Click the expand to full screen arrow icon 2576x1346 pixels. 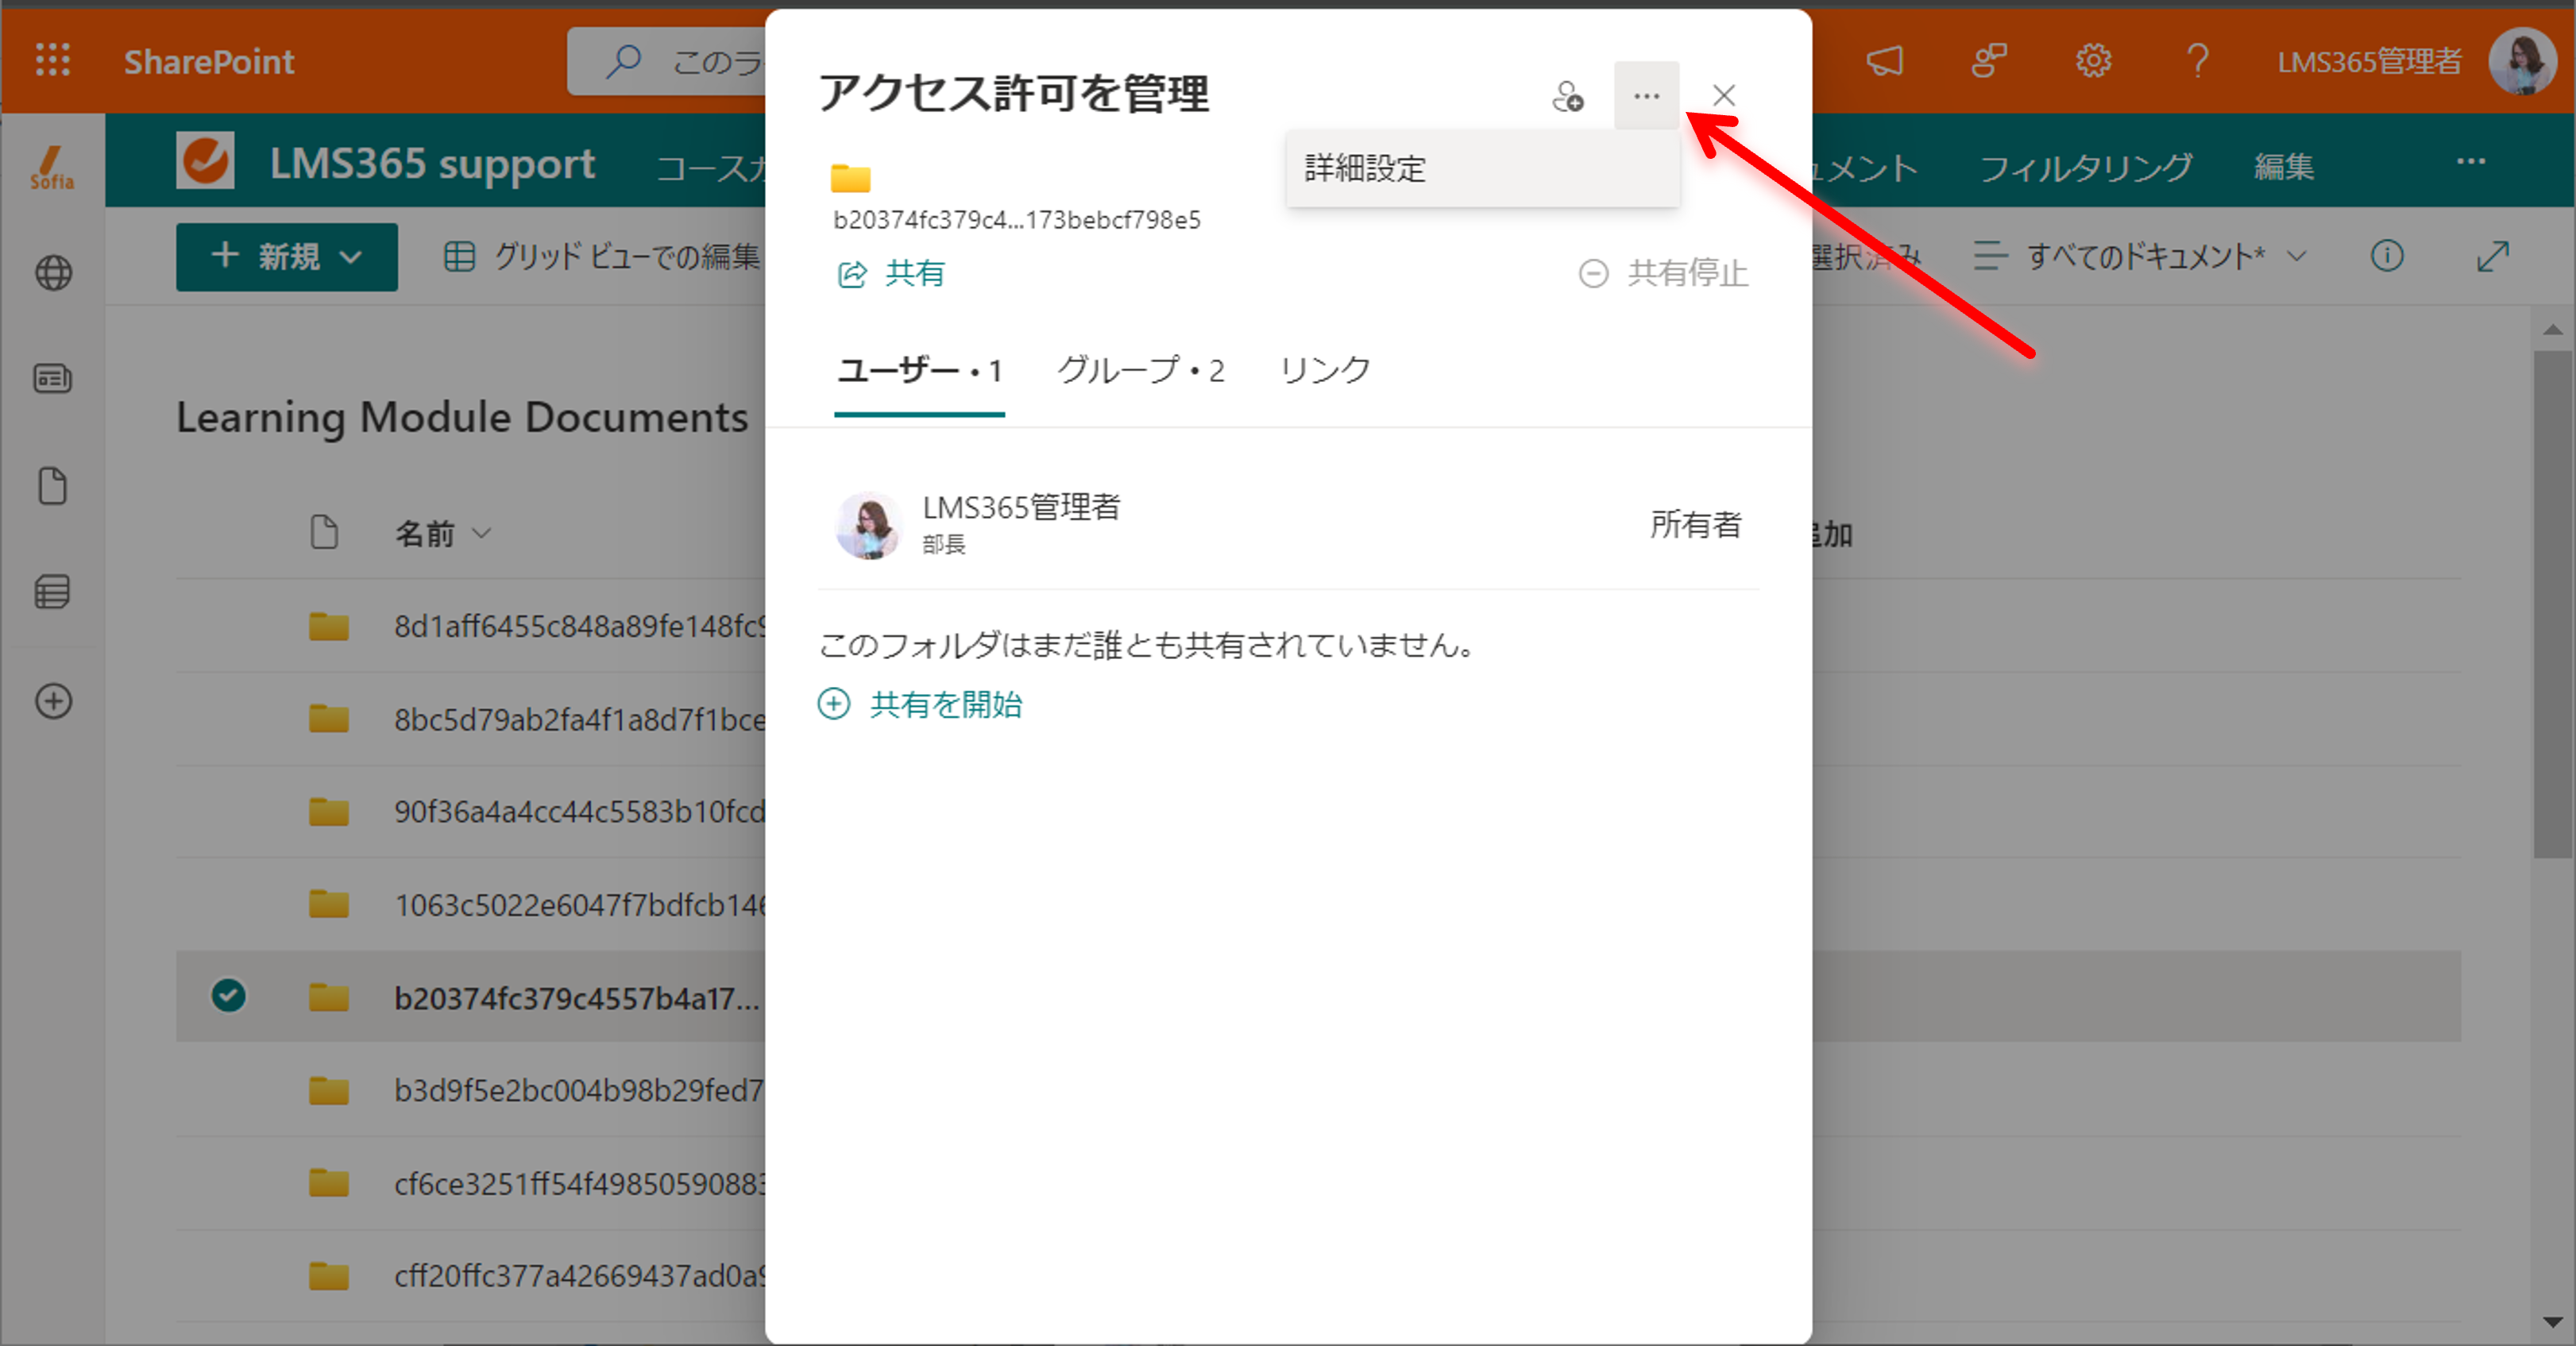[2493, 256]
